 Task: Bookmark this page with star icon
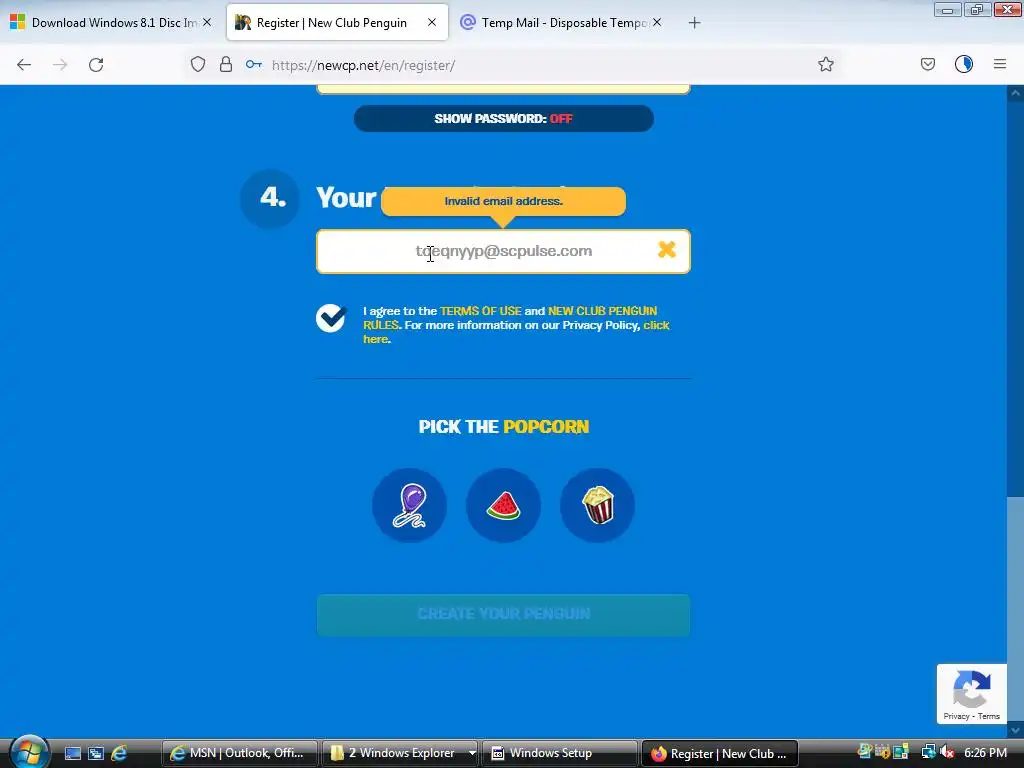[x=825, y=64]
